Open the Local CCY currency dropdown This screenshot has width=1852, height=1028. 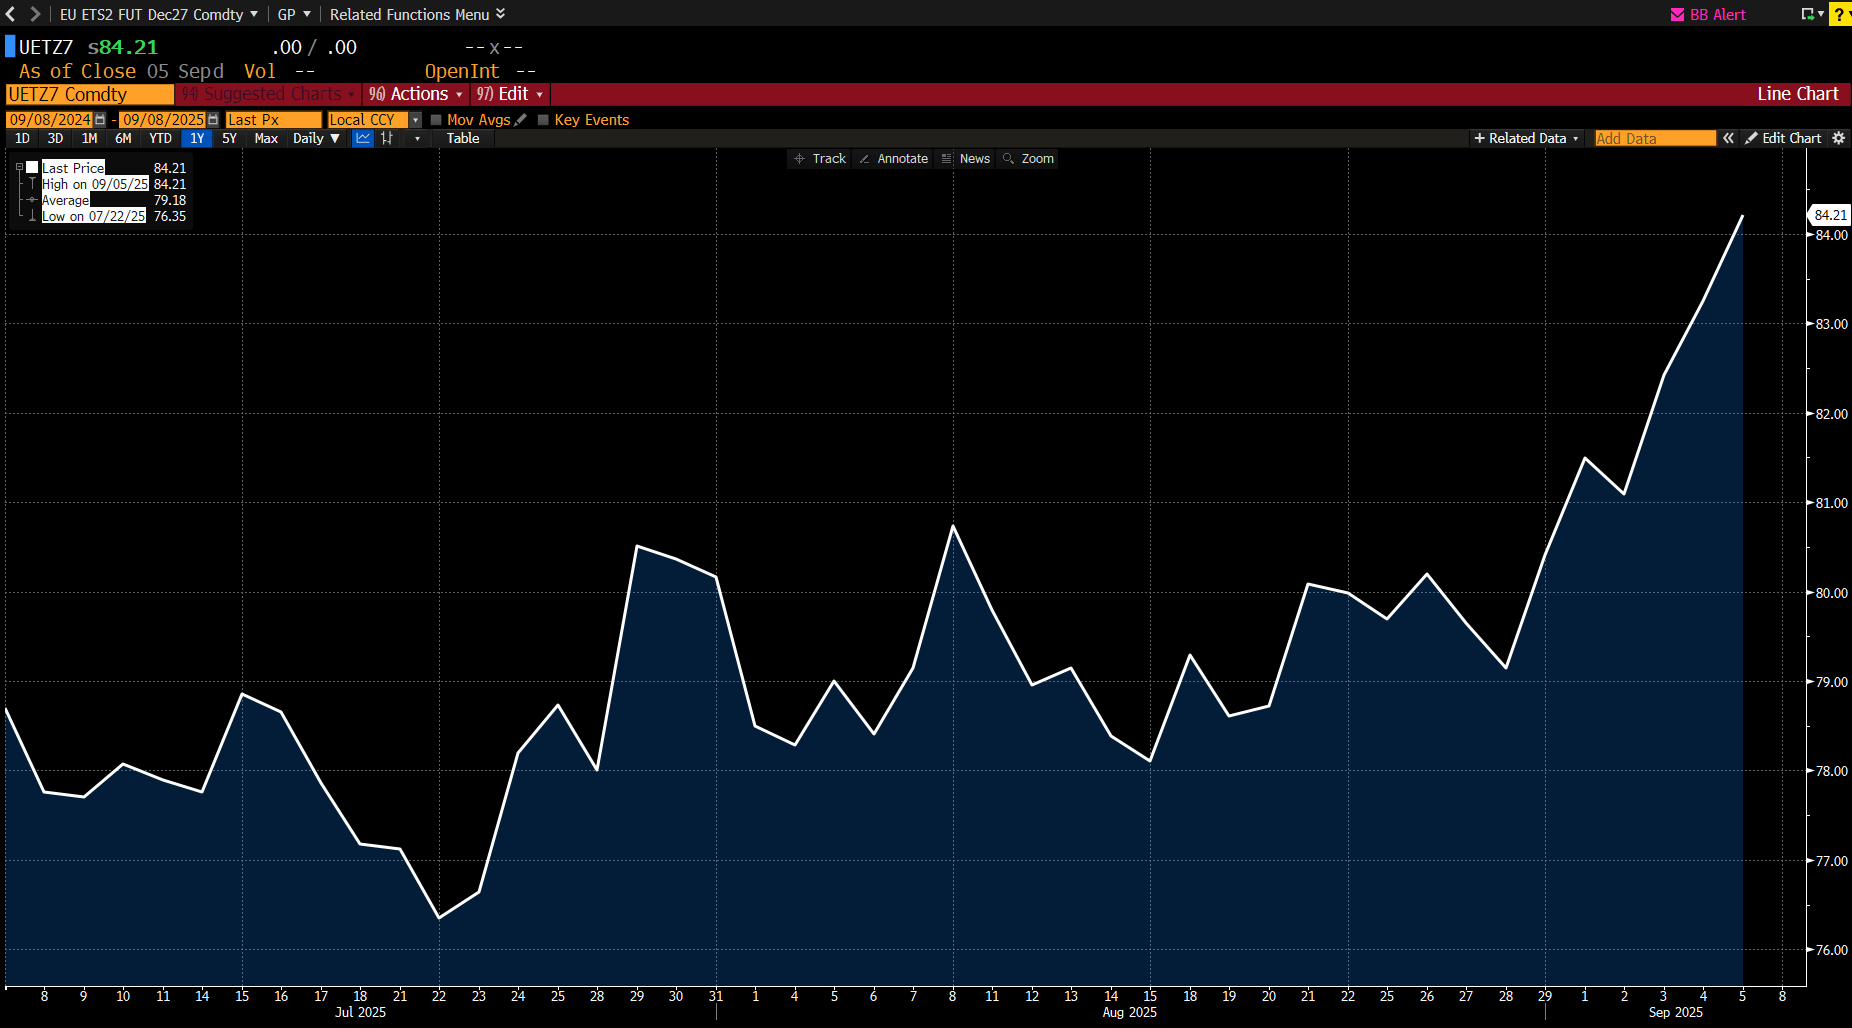[415, 120]
